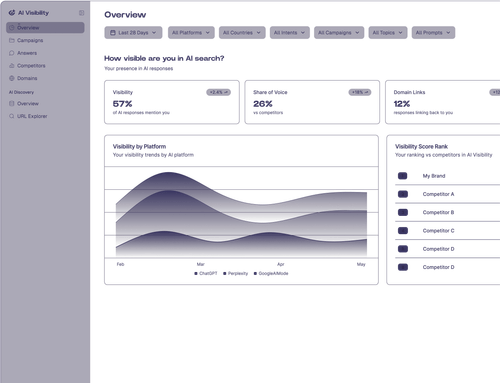500x383 pixels.
Task: Expand the All Topics filter
Action: (x=388, y=33)
